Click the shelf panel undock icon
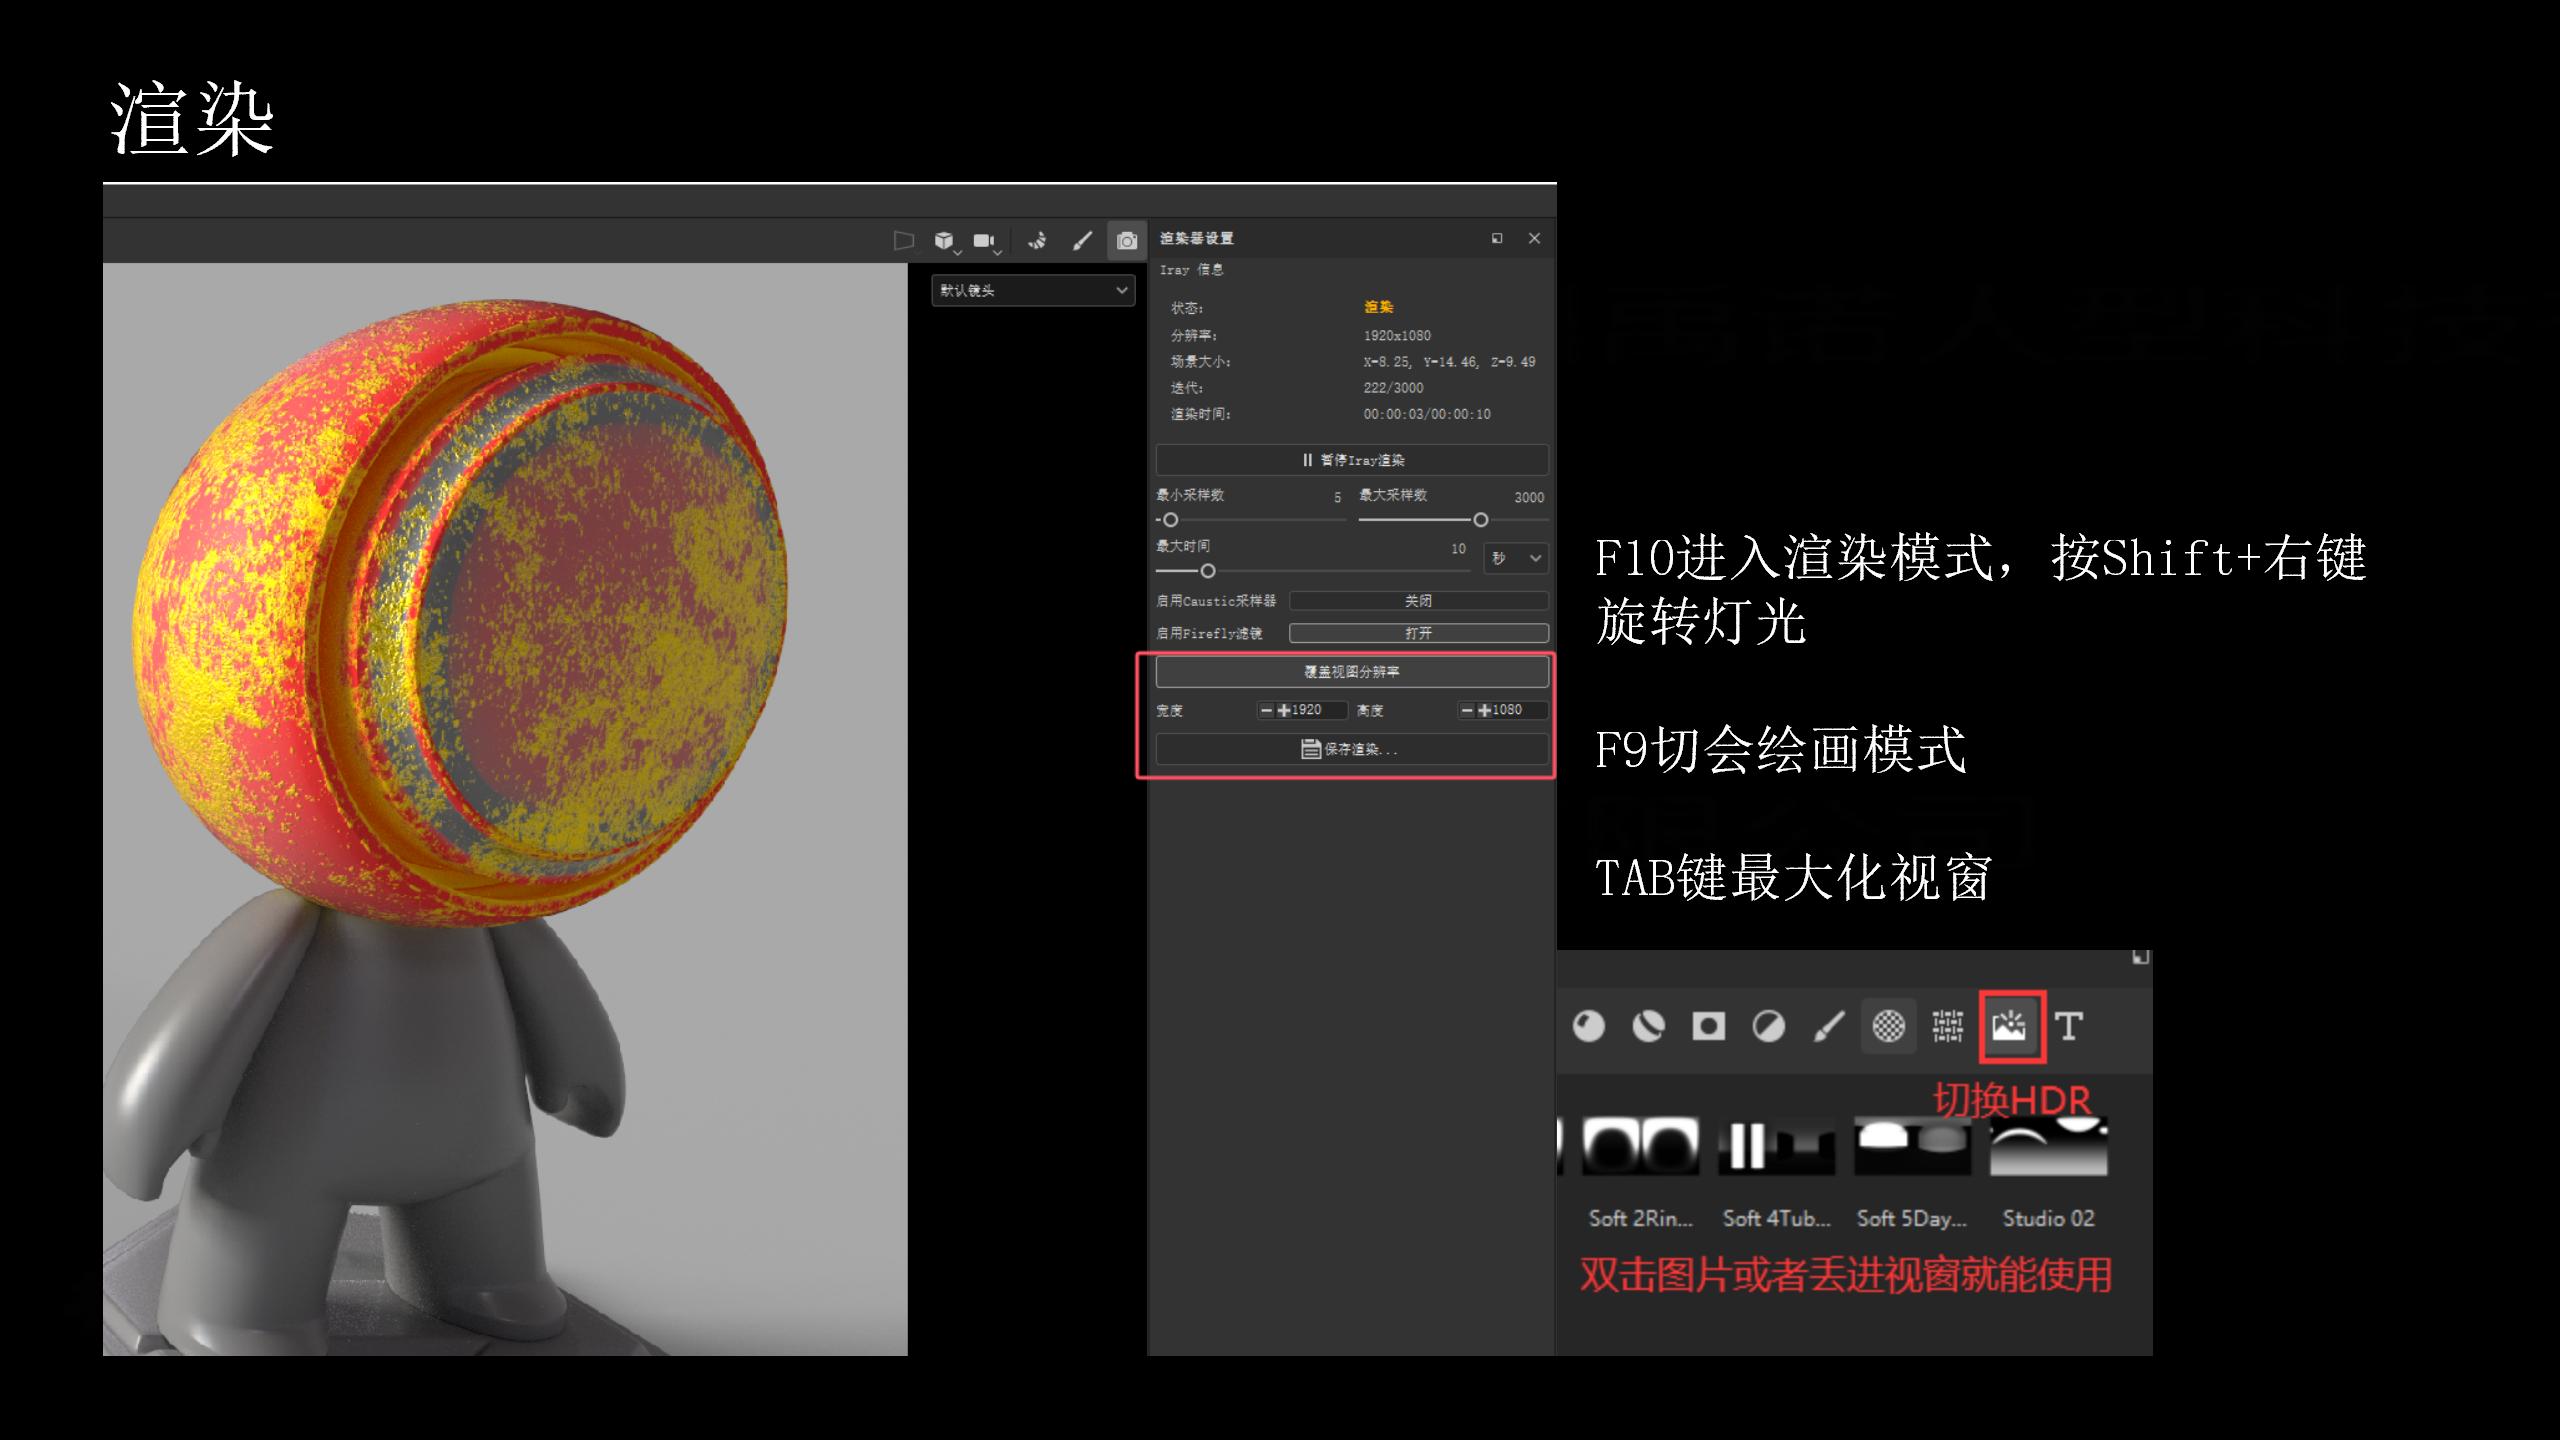 pos(2140,958)
